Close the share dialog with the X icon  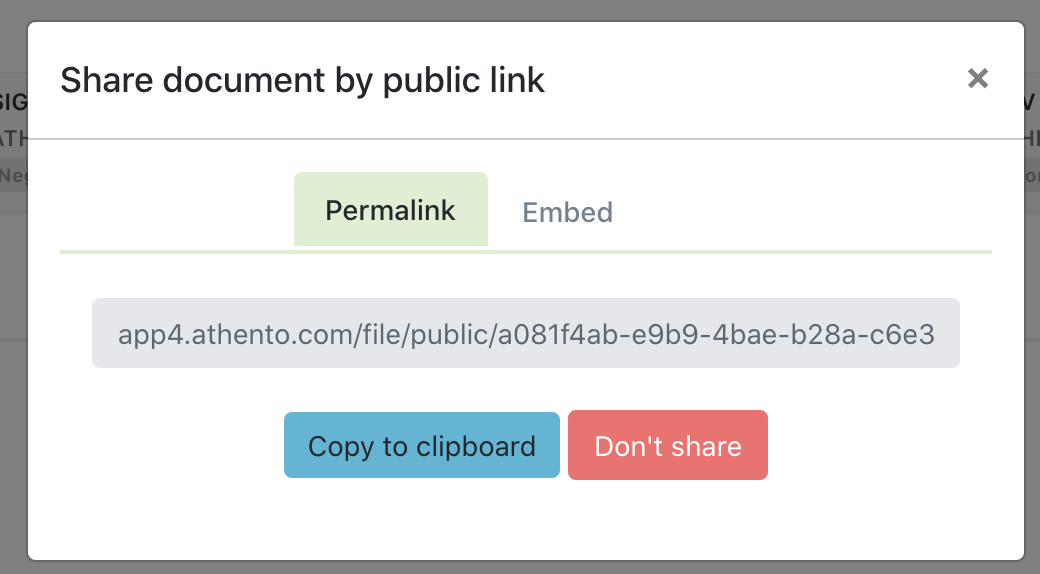[x=977, y=79]
